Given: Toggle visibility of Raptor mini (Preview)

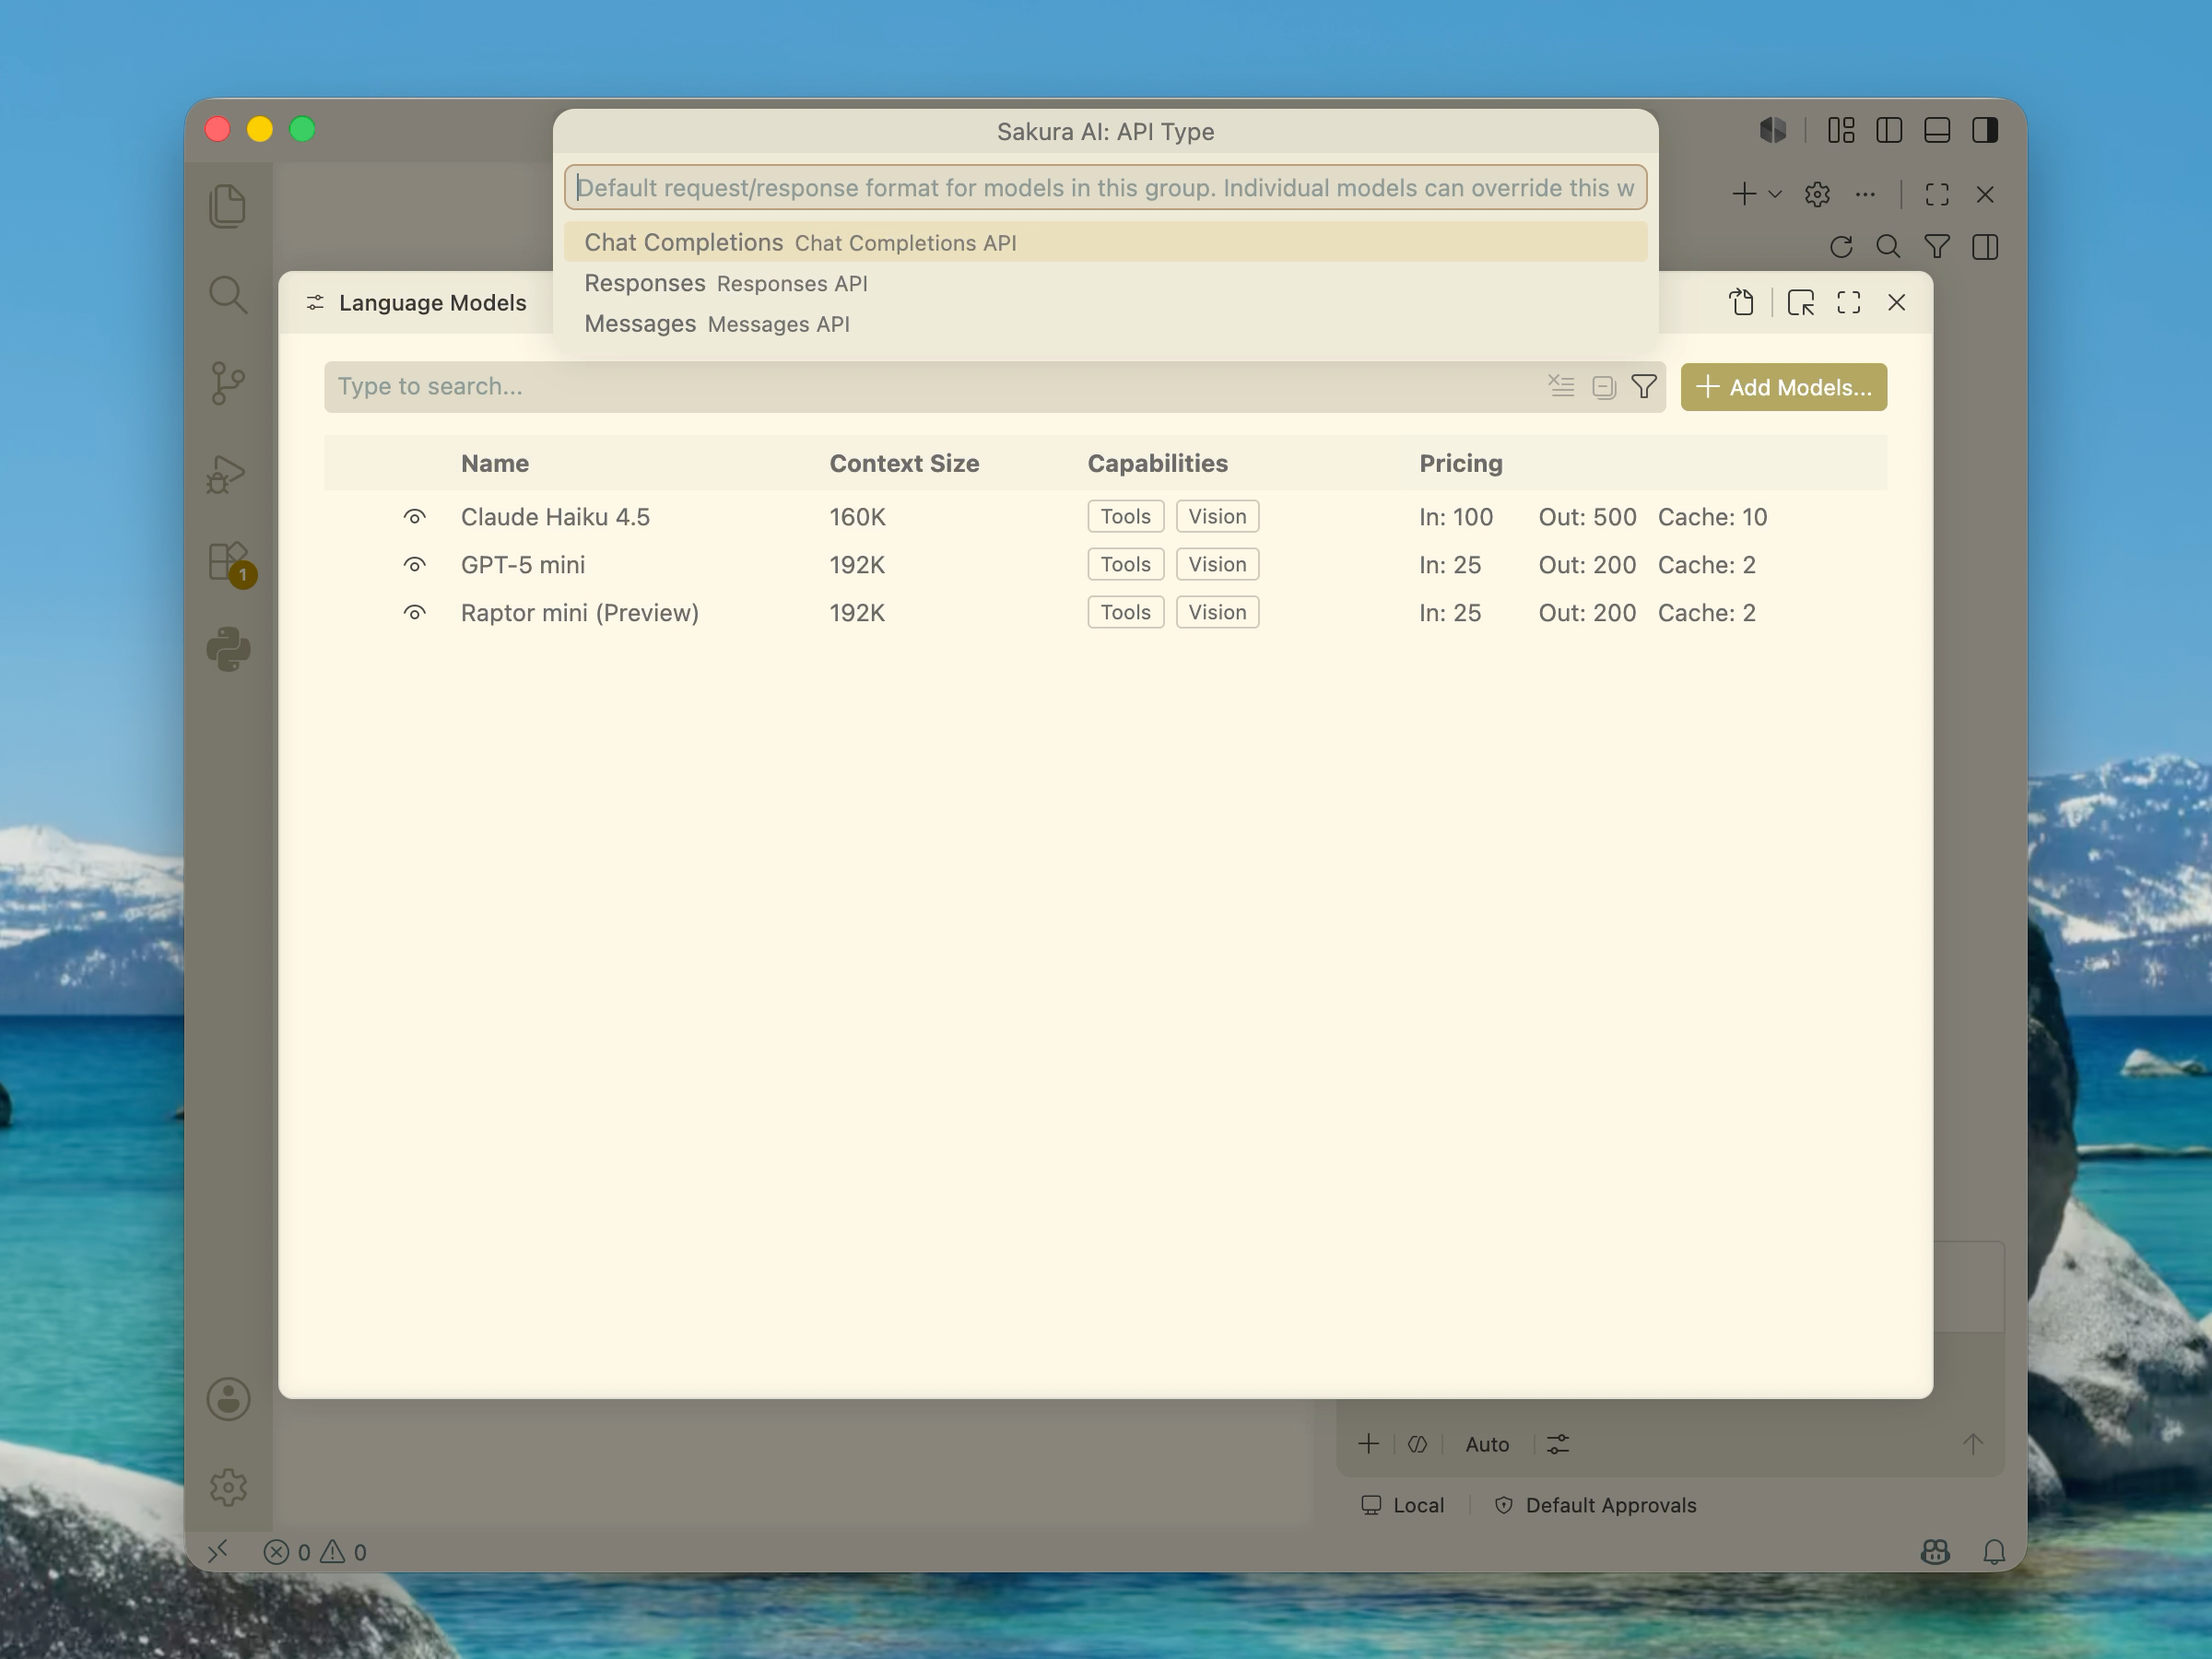Looking at the screenshot, I should (x=415, y=613).
